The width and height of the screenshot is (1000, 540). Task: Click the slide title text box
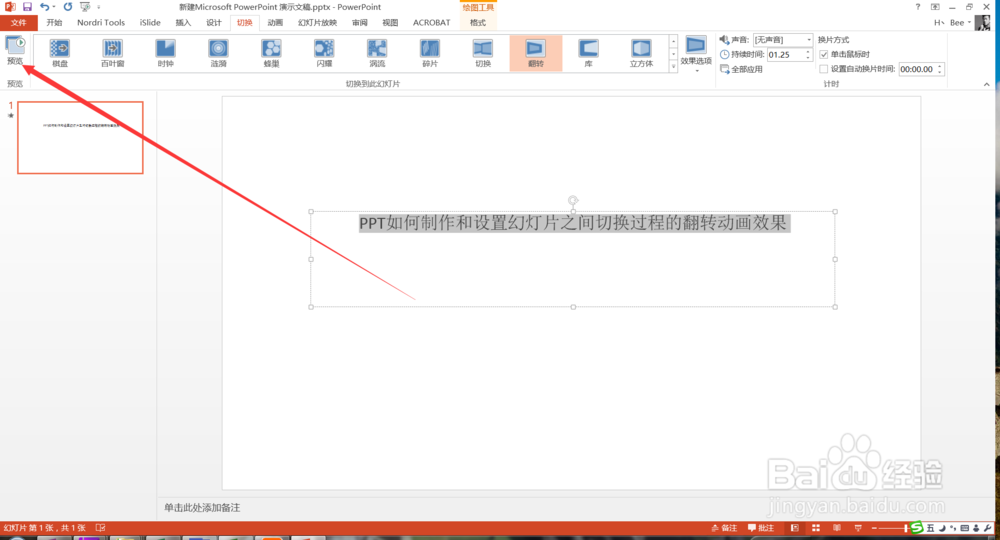click(573, 259)
